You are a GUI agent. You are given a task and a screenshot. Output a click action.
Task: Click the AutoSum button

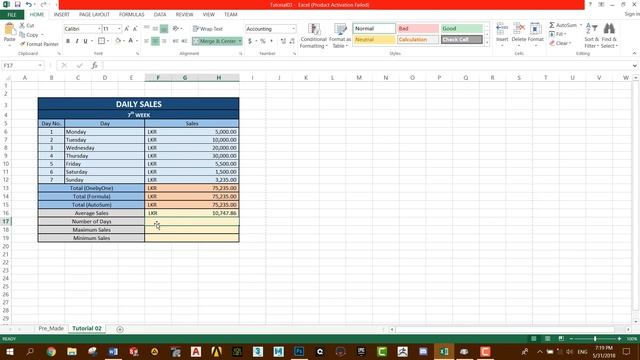[562, 25]
